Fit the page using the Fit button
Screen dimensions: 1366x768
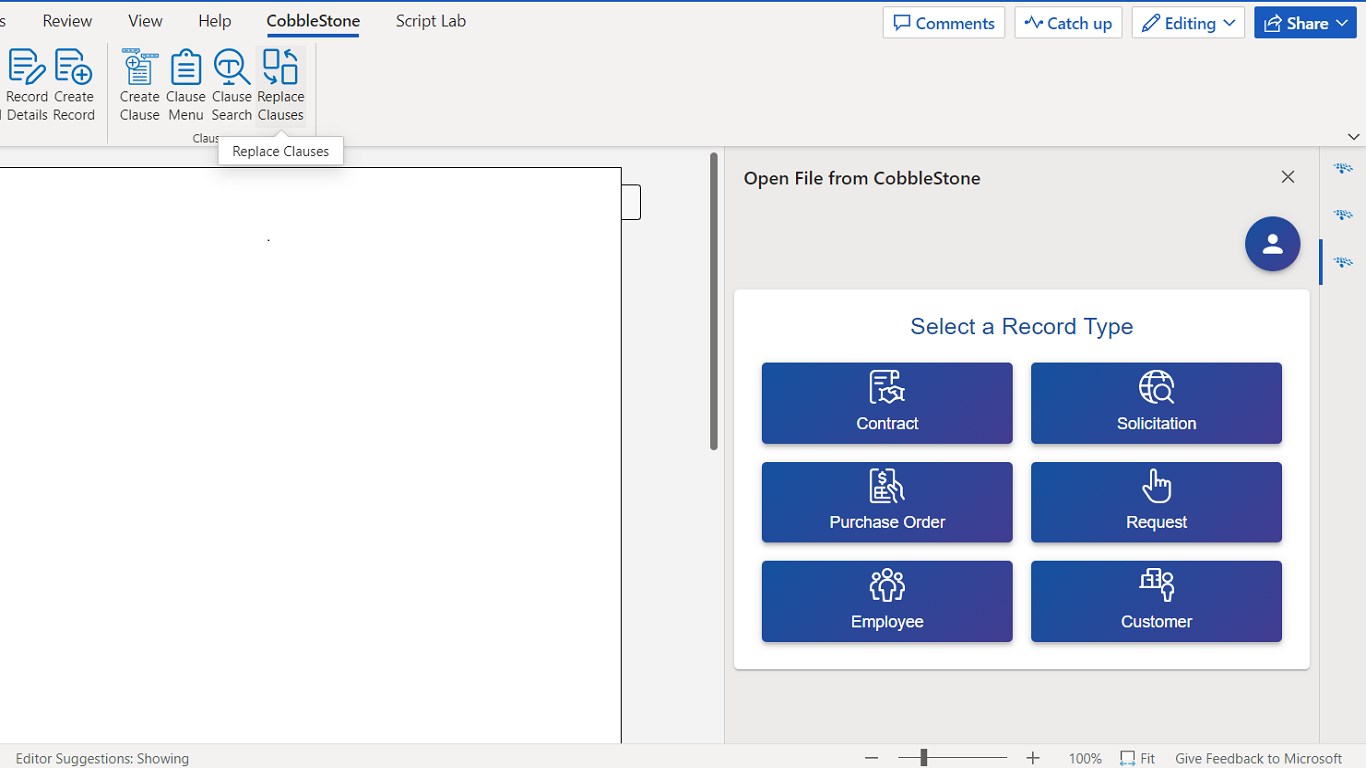pyautogui.click(x=1138, y=758)
